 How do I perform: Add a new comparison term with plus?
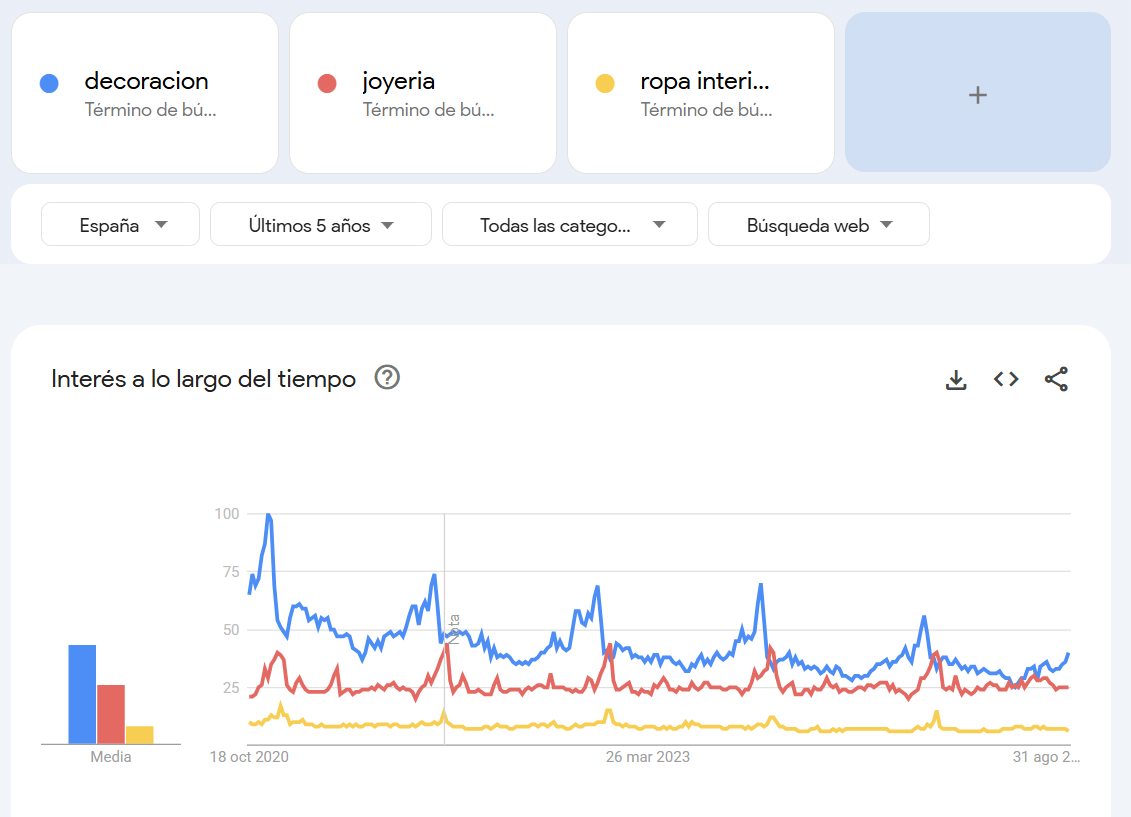pyautogui.click(x=977, y=93)
